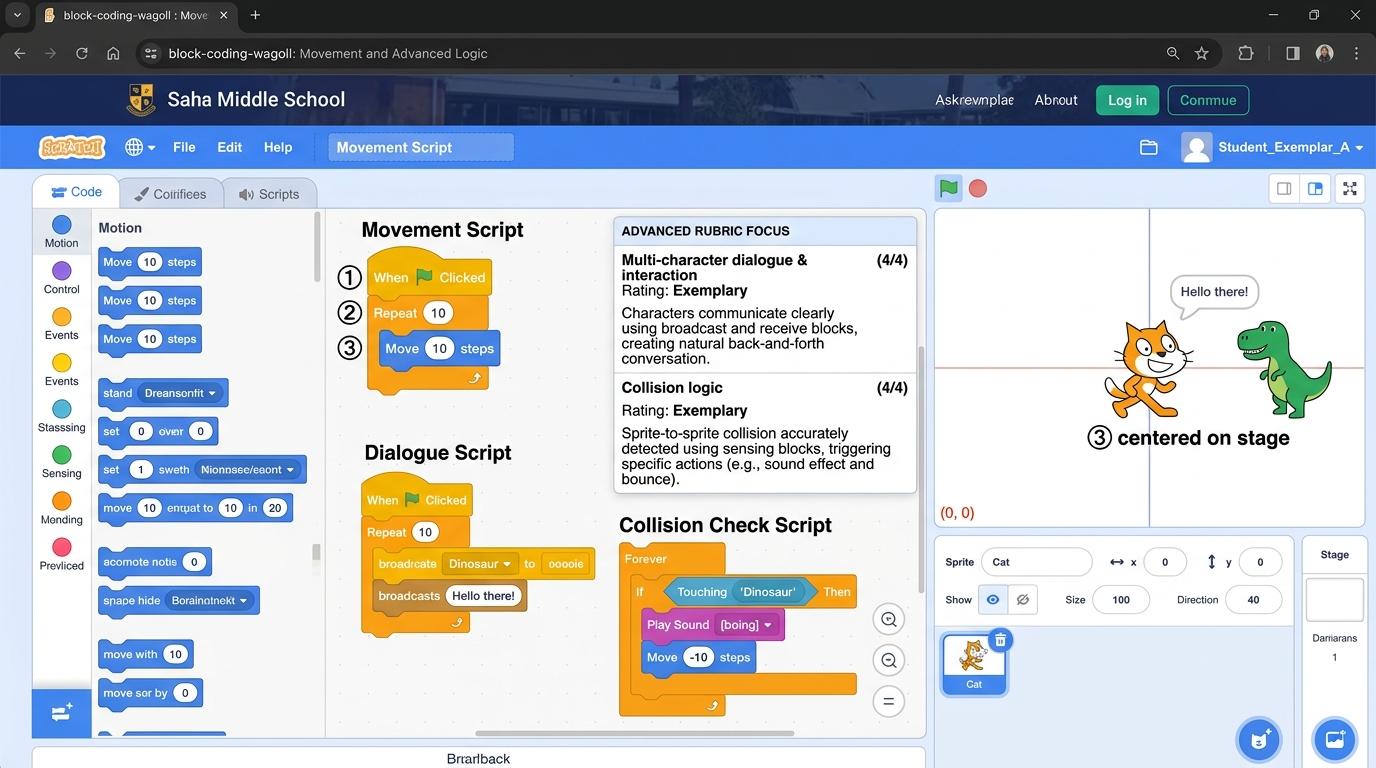Click the Scratch logo
Screen dimensions: 1376x768
click(72, 147)
